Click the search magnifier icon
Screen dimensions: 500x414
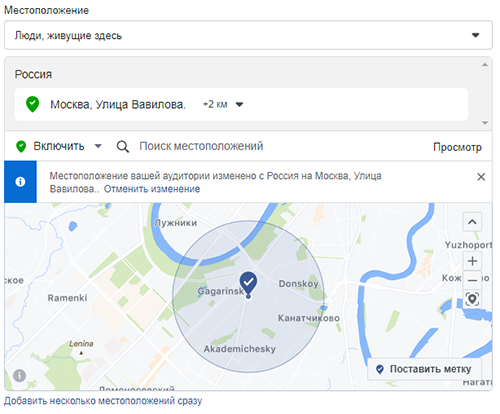coord(123,147)
